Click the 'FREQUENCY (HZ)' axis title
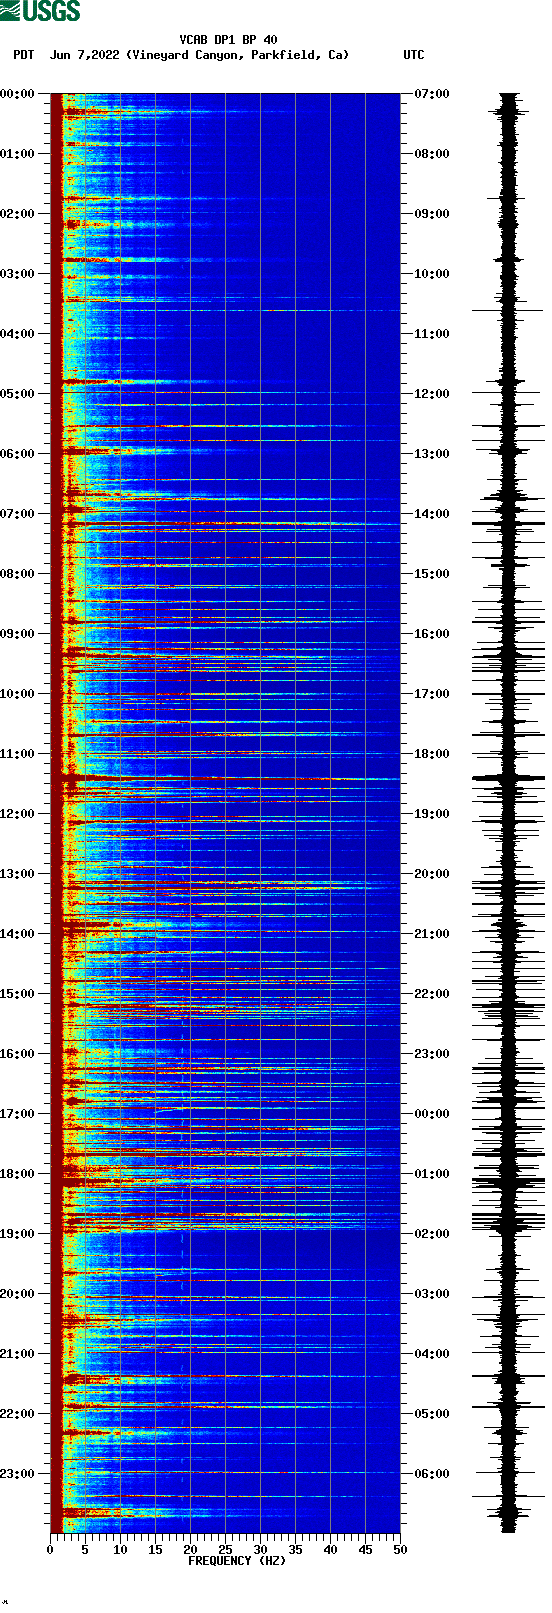 coord(237,1561)
